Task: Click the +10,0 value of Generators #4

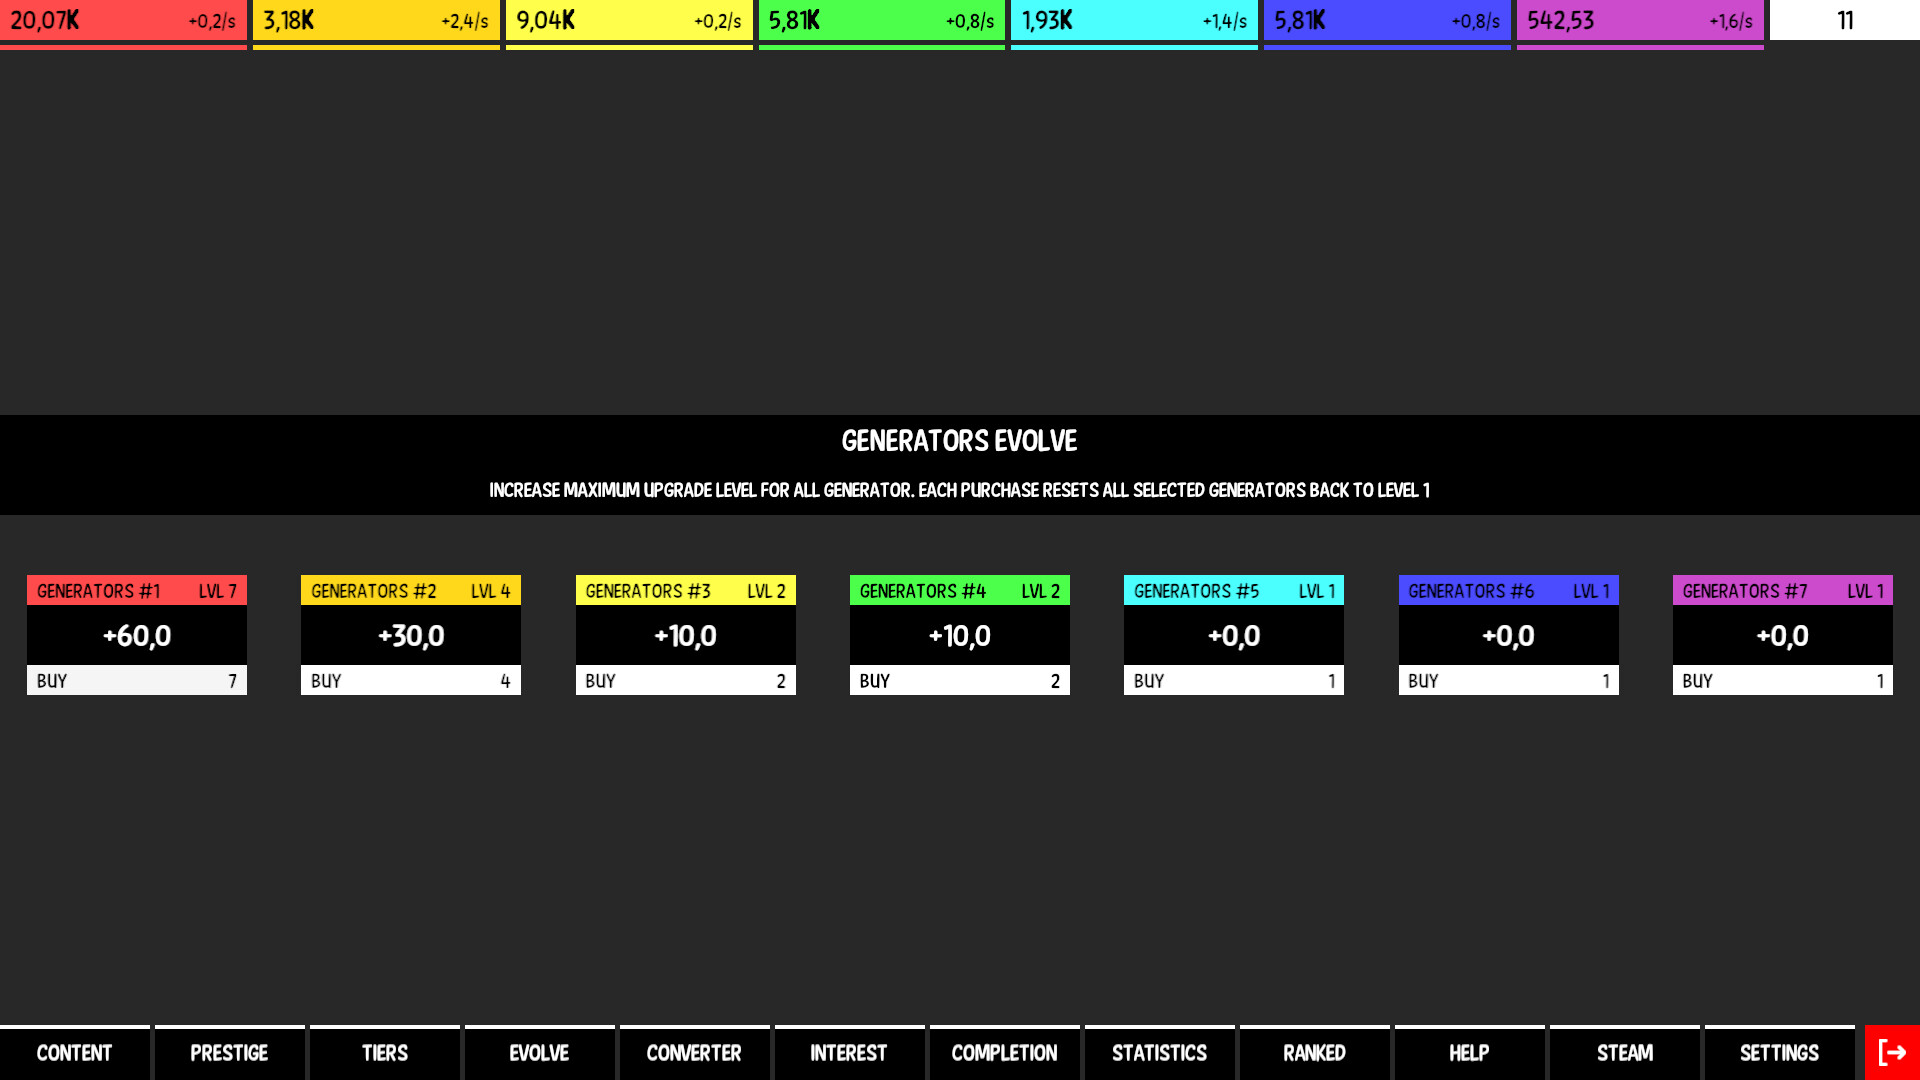Action: [x=960, y=635]
